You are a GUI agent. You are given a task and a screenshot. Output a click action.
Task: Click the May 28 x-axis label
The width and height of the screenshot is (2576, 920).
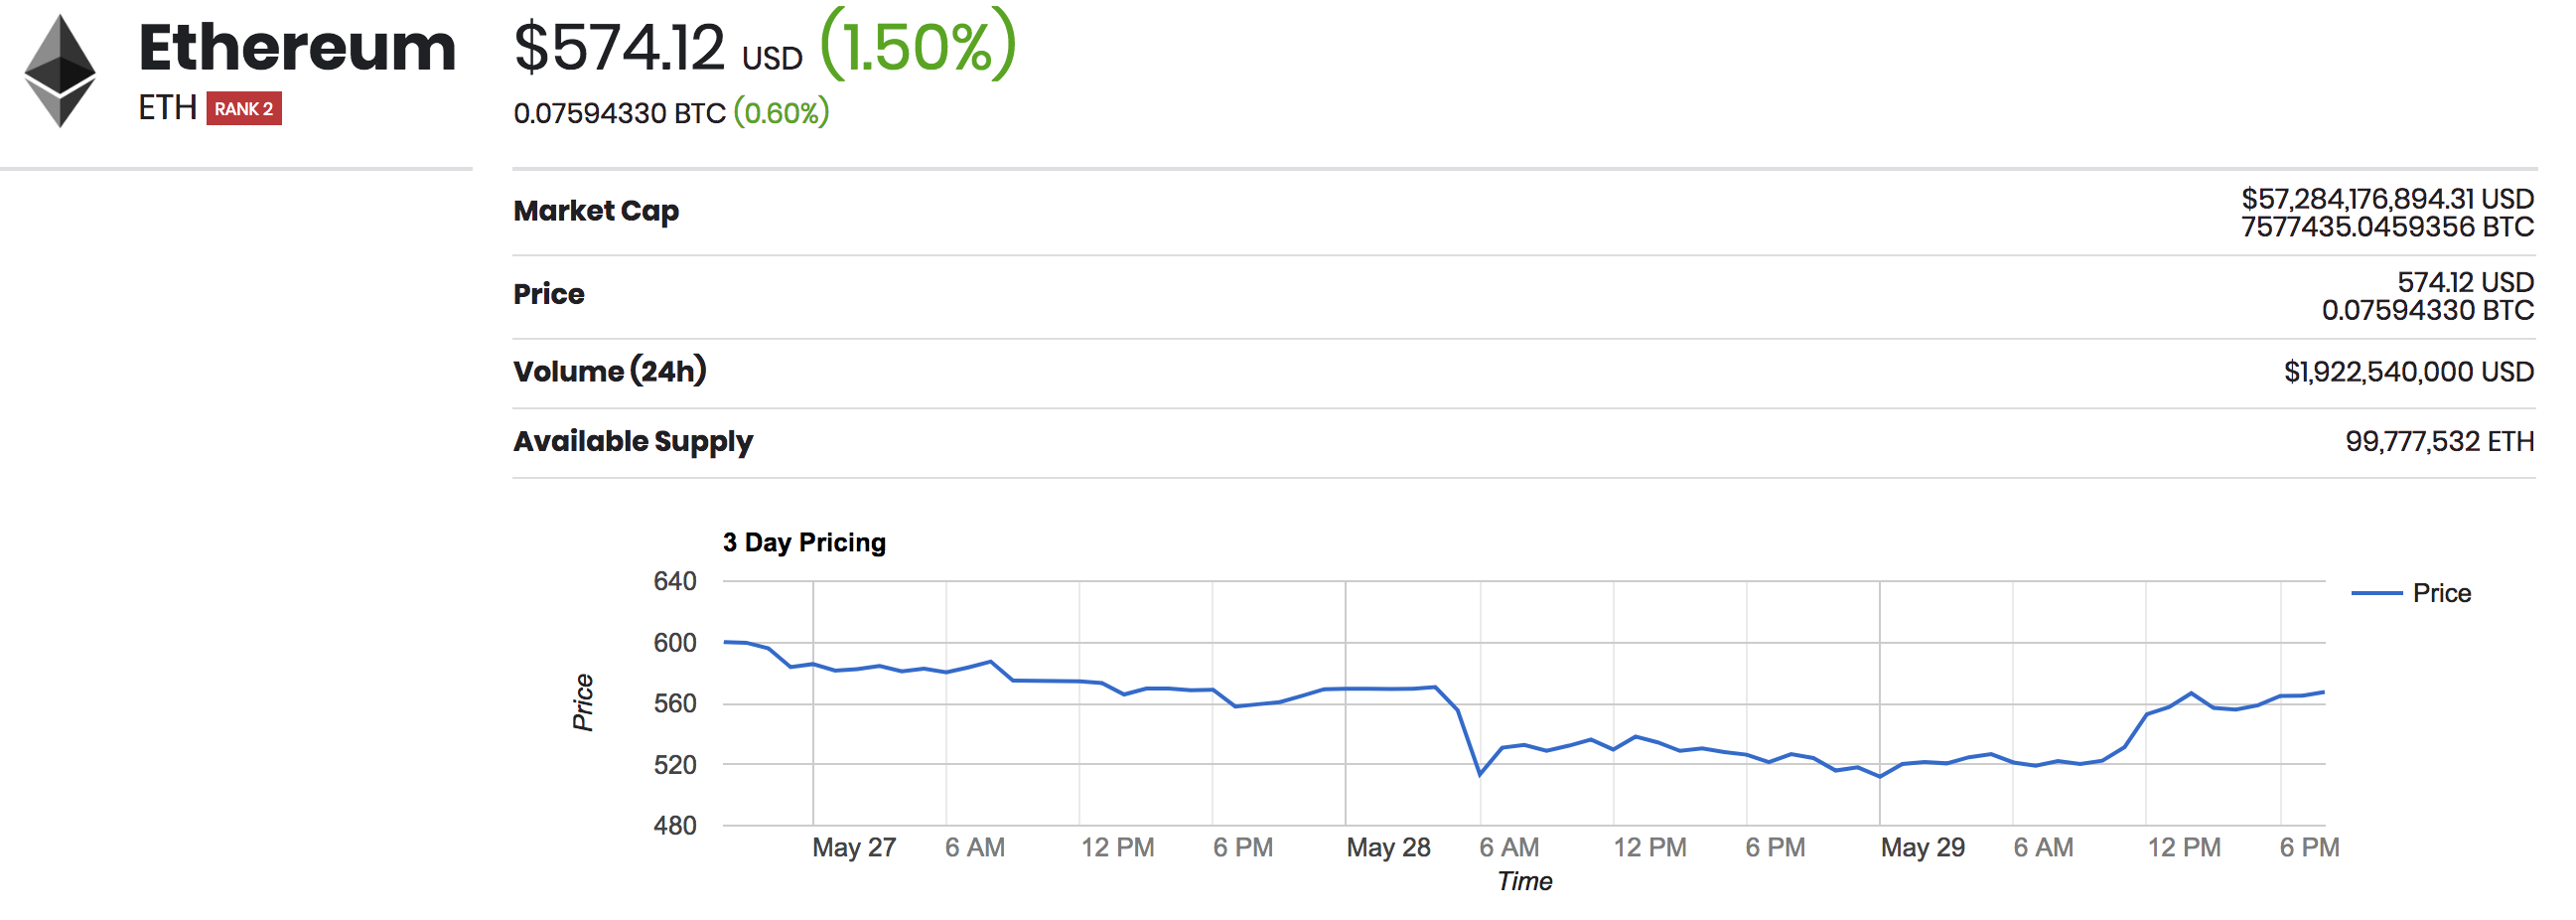tap(1388, 848)
